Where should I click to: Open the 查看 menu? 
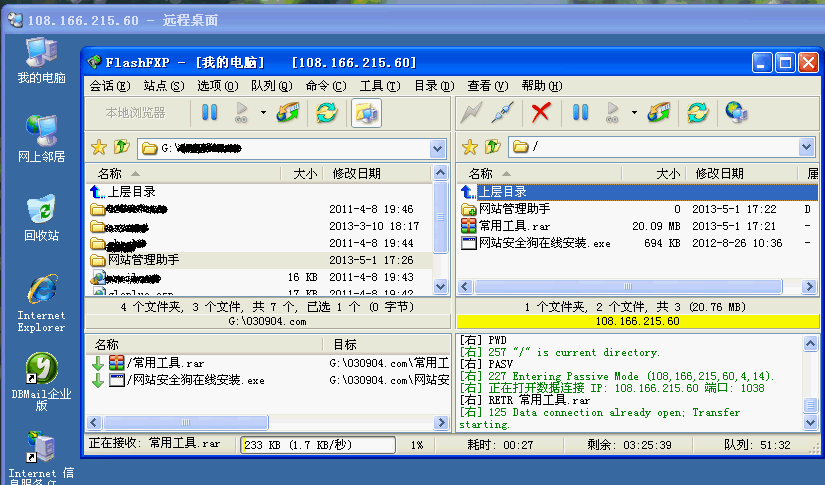coord(488,86)
